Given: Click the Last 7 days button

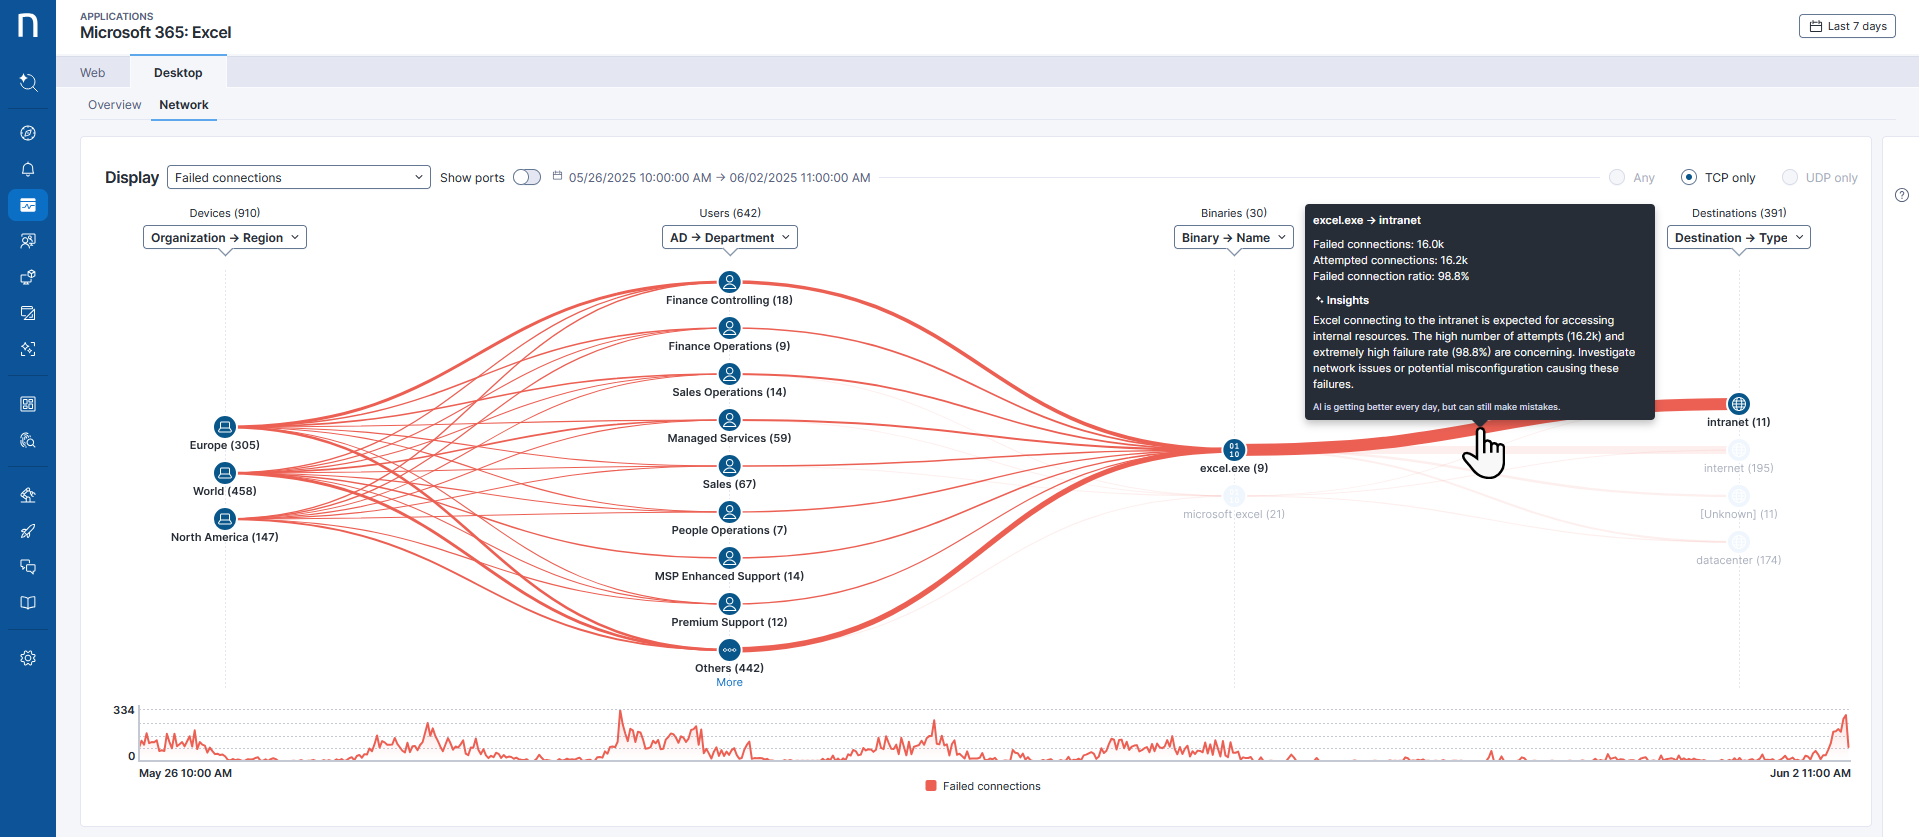Looking at the screenshot, I should tap(1847, 26).
